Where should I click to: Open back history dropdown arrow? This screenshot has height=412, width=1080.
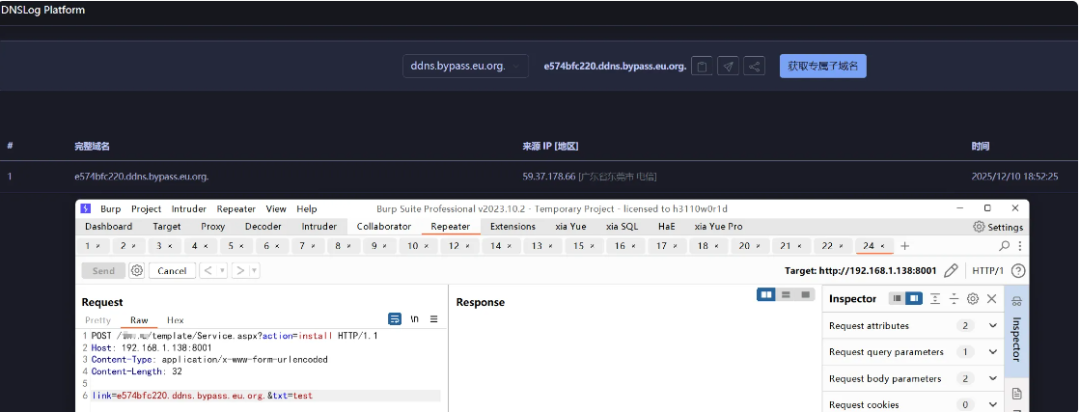(222, 271)
